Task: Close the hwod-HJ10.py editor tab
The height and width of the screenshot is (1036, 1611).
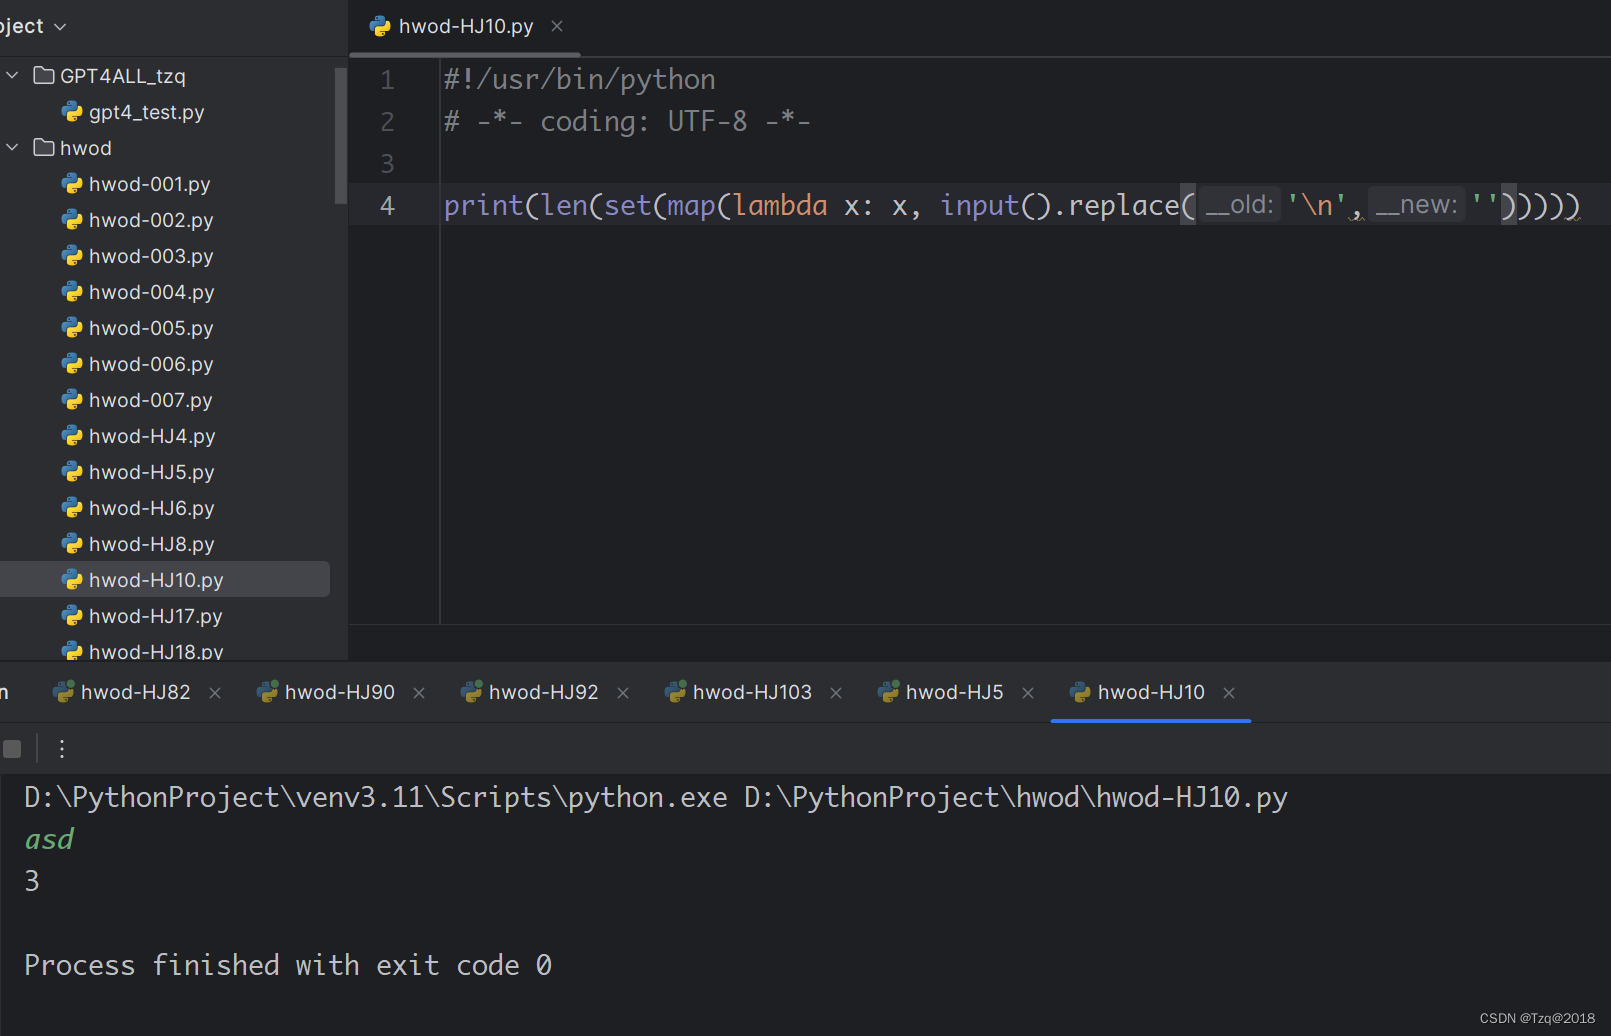Action: (x=557, y=26)
